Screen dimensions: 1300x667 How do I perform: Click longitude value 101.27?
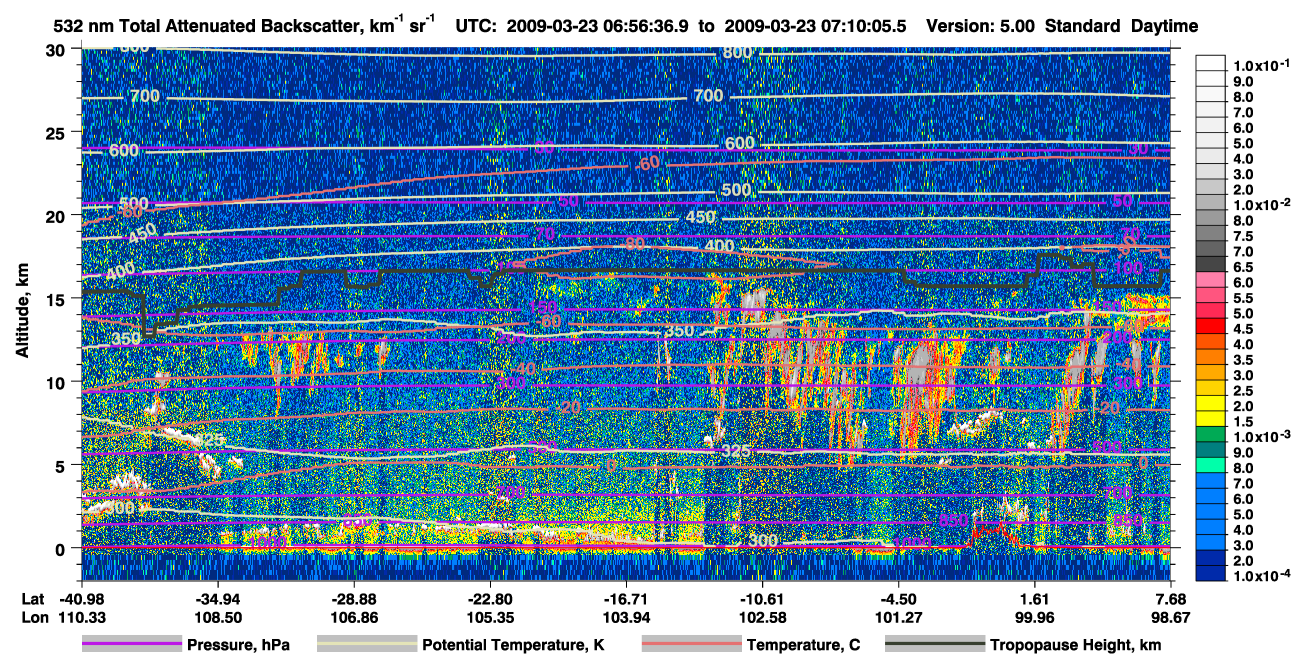point(899,617)
